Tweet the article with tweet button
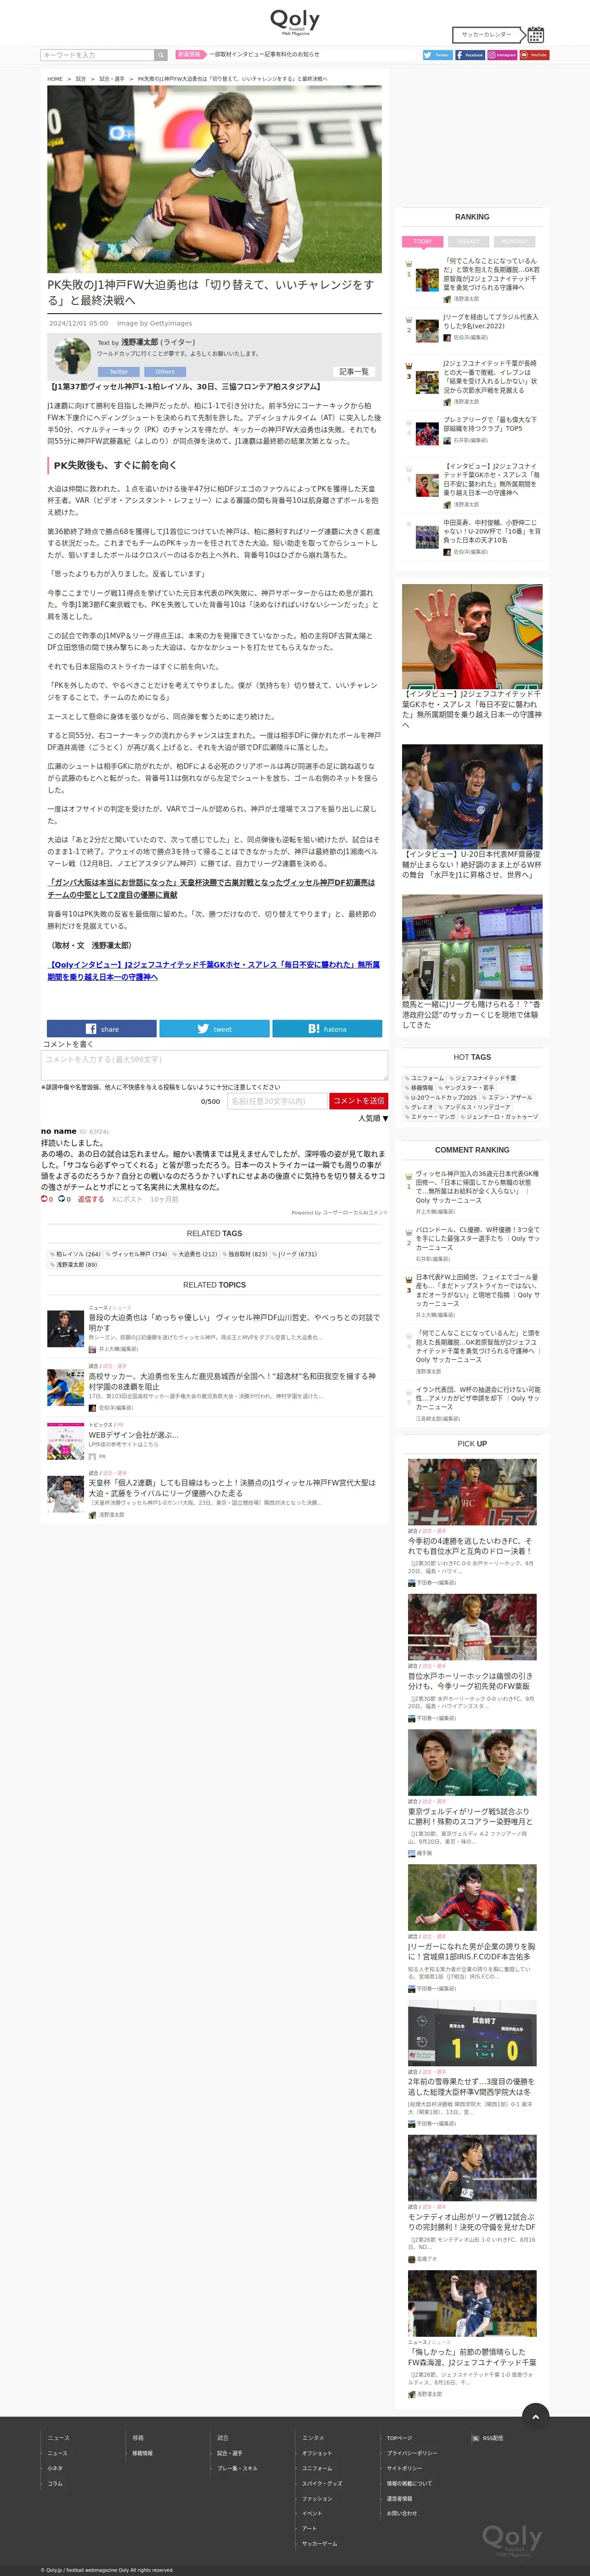 coord(214,1028)
